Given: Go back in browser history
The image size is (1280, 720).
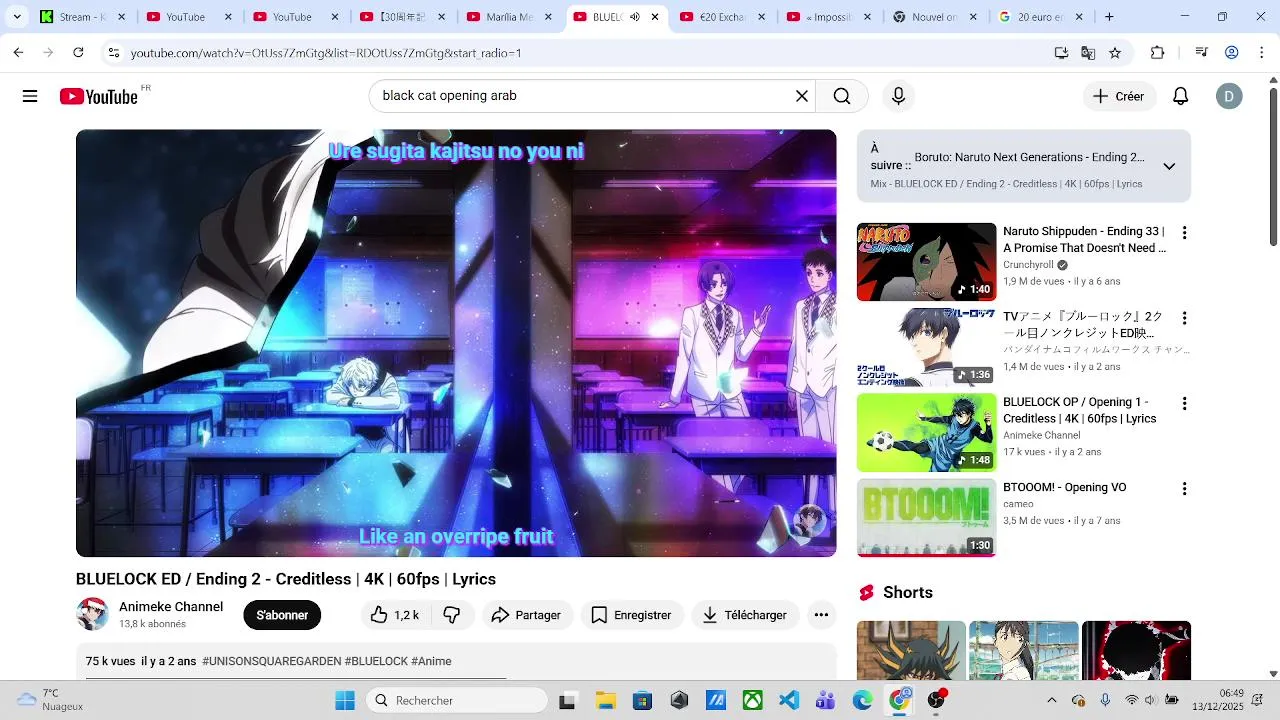Looking at the screenshot, I should pyautogui.click(x=18, y=53).
